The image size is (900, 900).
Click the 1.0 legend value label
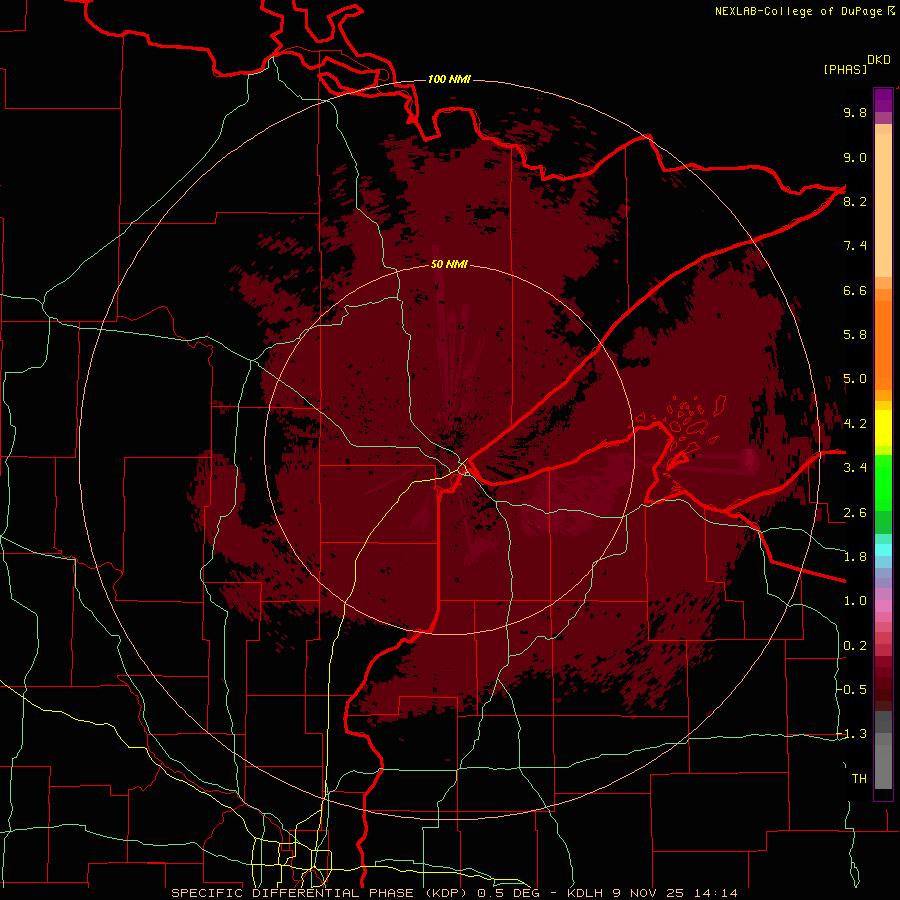(x=855, y=600)
